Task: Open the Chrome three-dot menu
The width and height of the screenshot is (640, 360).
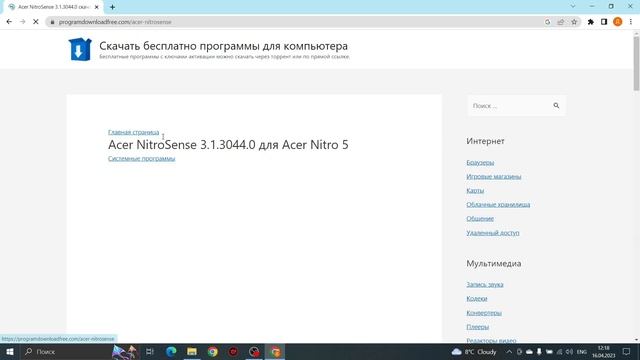Action: click(x=631, y=22)
